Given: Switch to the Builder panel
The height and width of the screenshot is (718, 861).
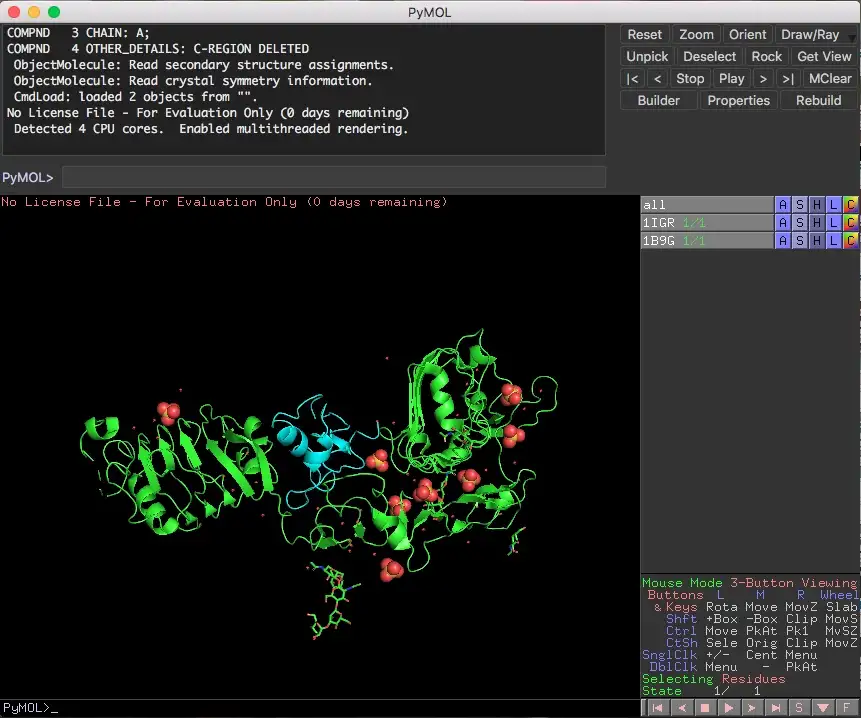Looking at the screenshot, I should pyautogui.click(x=658, y=100).
